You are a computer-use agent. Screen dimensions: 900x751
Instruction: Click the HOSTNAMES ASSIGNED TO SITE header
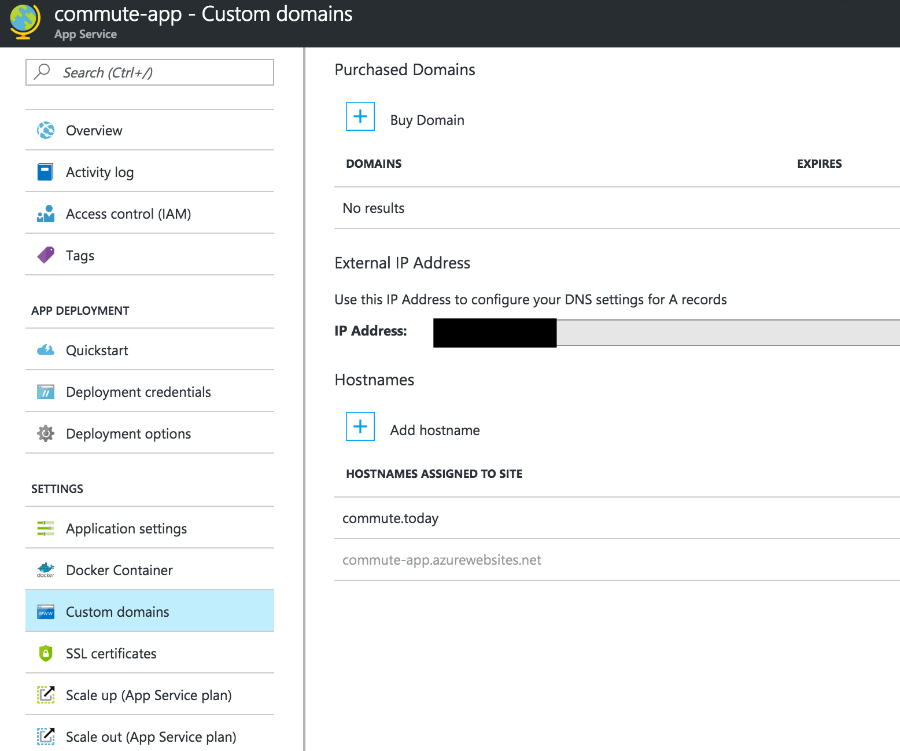pyautogui.click(x=434, y=474)
